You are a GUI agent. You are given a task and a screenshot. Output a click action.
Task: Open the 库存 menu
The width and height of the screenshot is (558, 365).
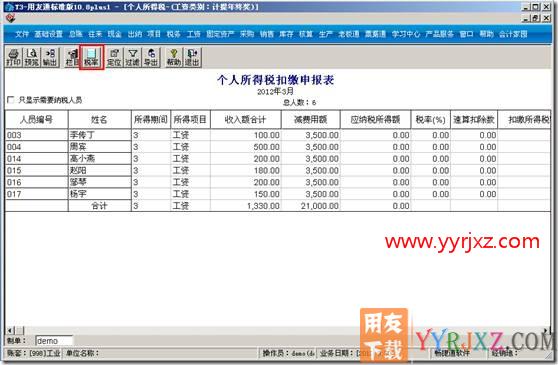pos(286,34)
